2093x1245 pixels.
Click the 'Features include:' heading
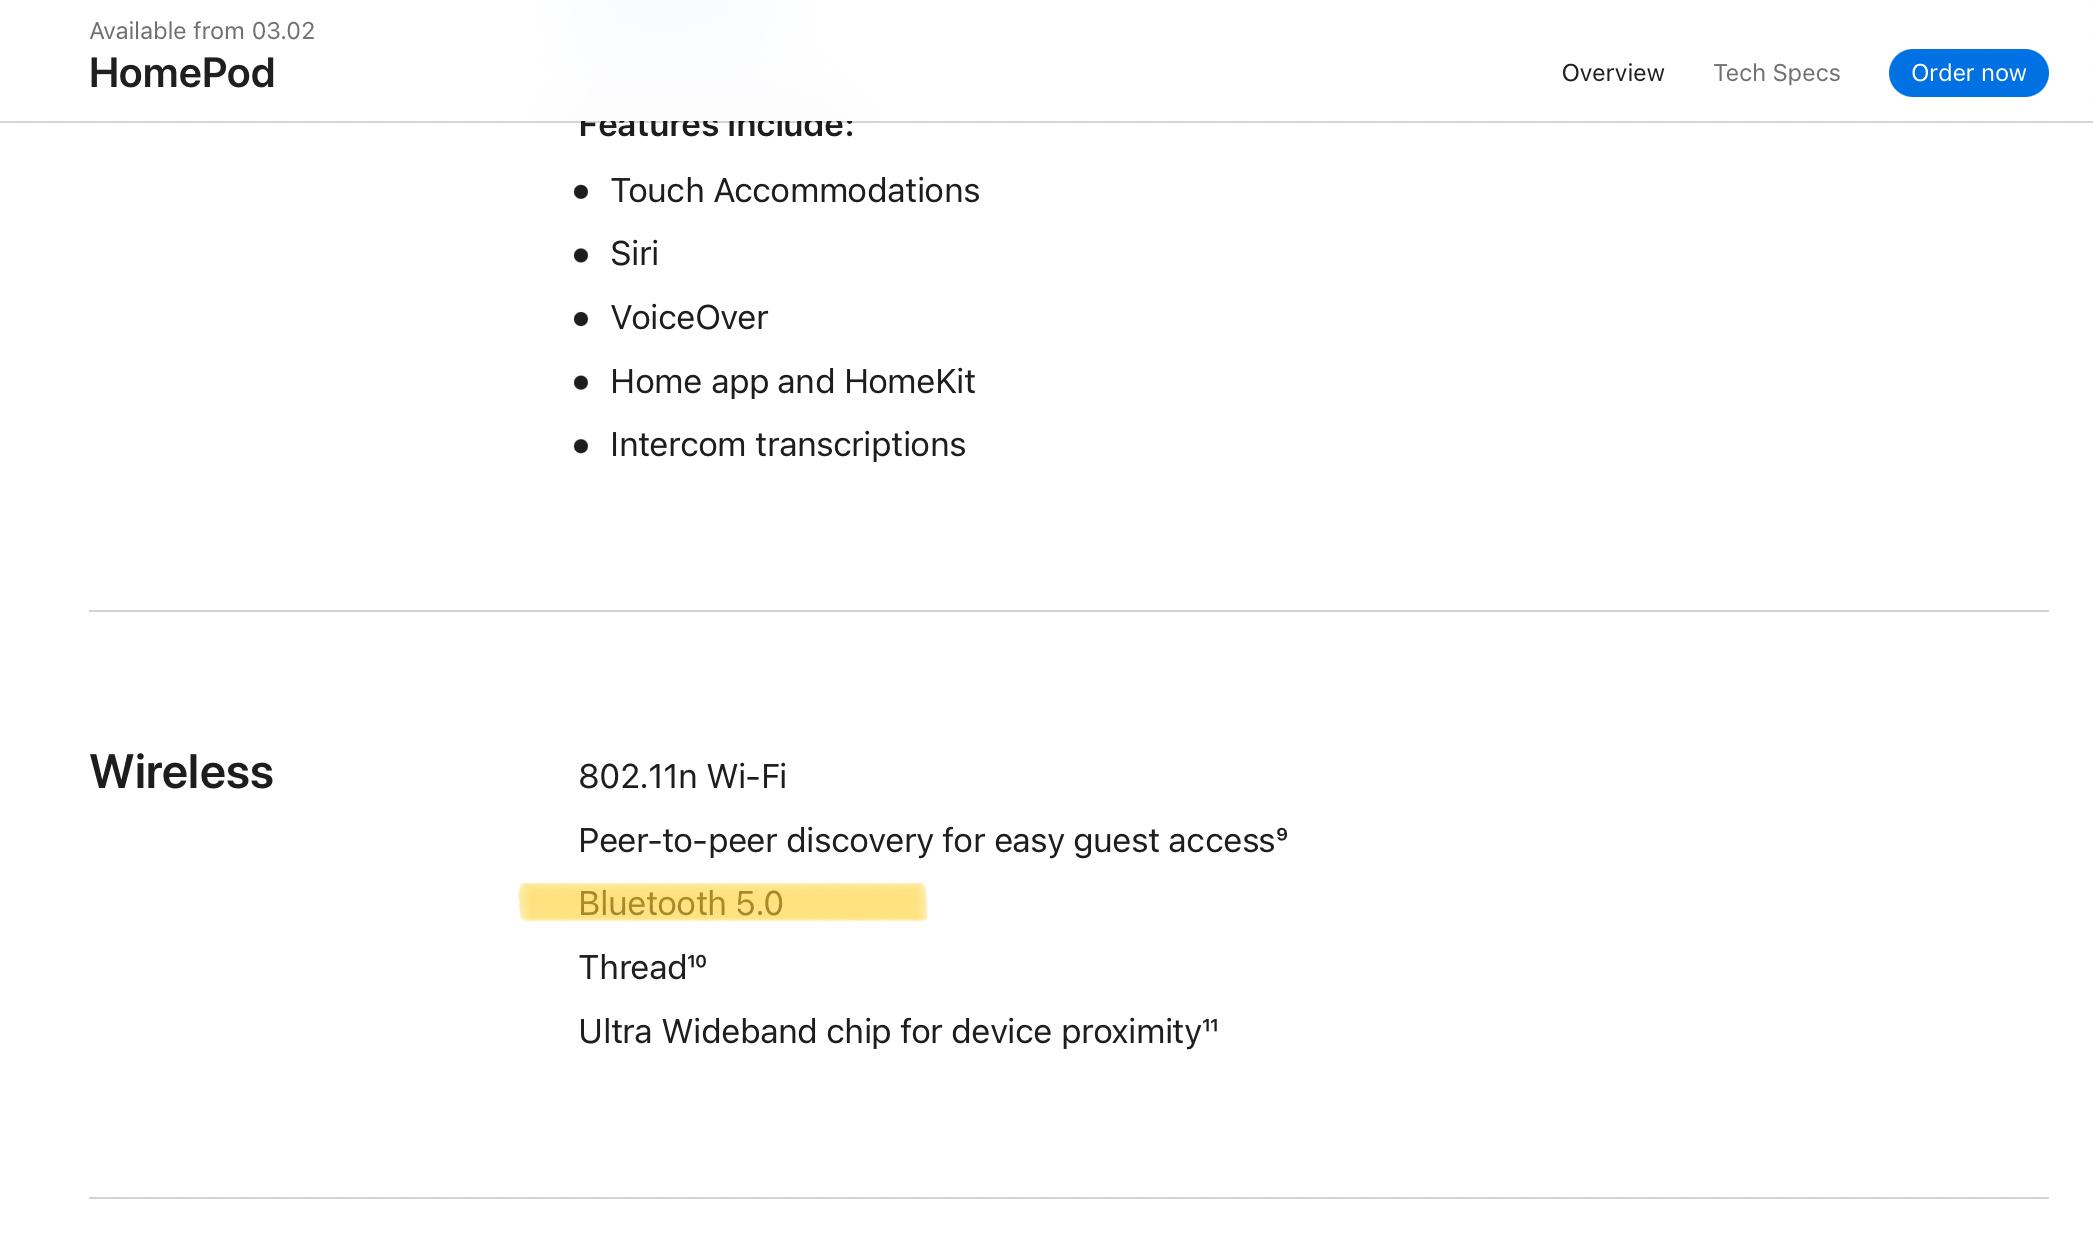(x=715, y=127)
